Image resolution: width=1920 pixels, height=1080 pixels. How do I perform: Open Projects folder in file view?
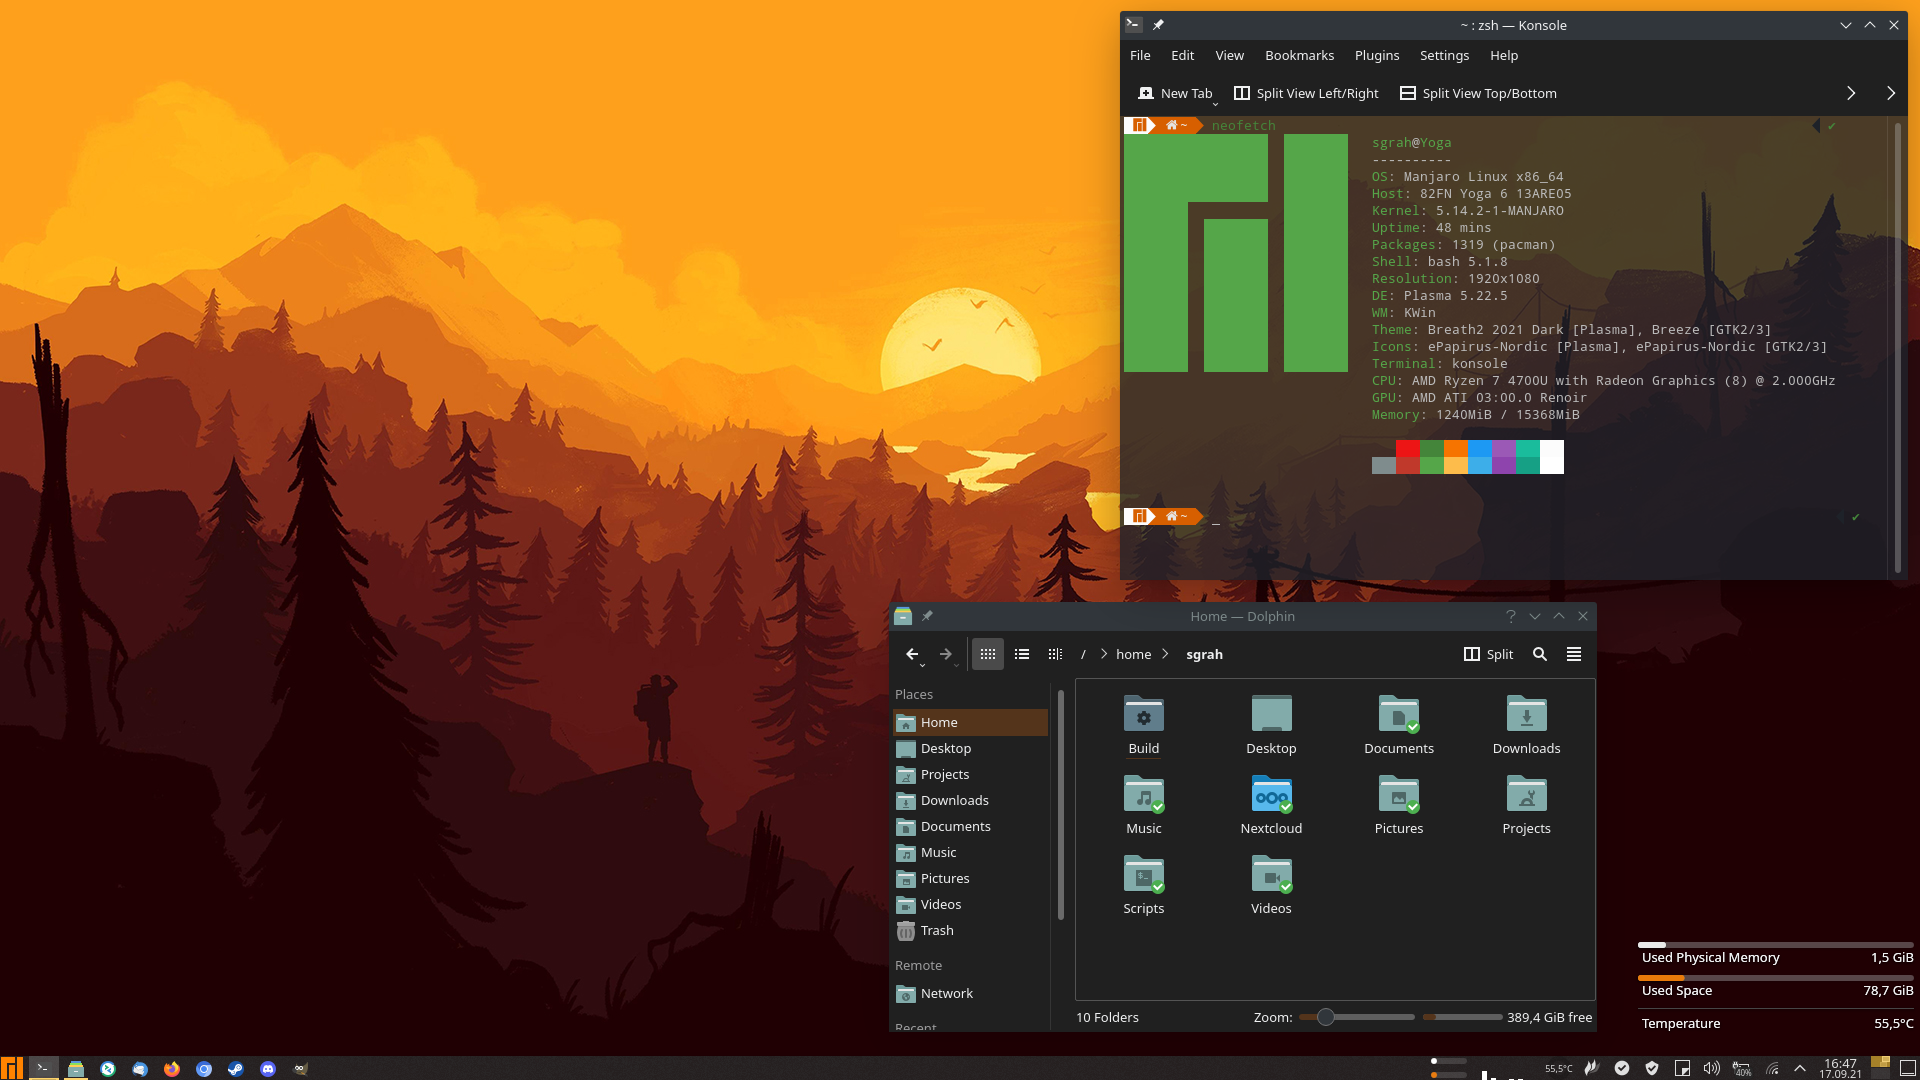coord(1526,804)
